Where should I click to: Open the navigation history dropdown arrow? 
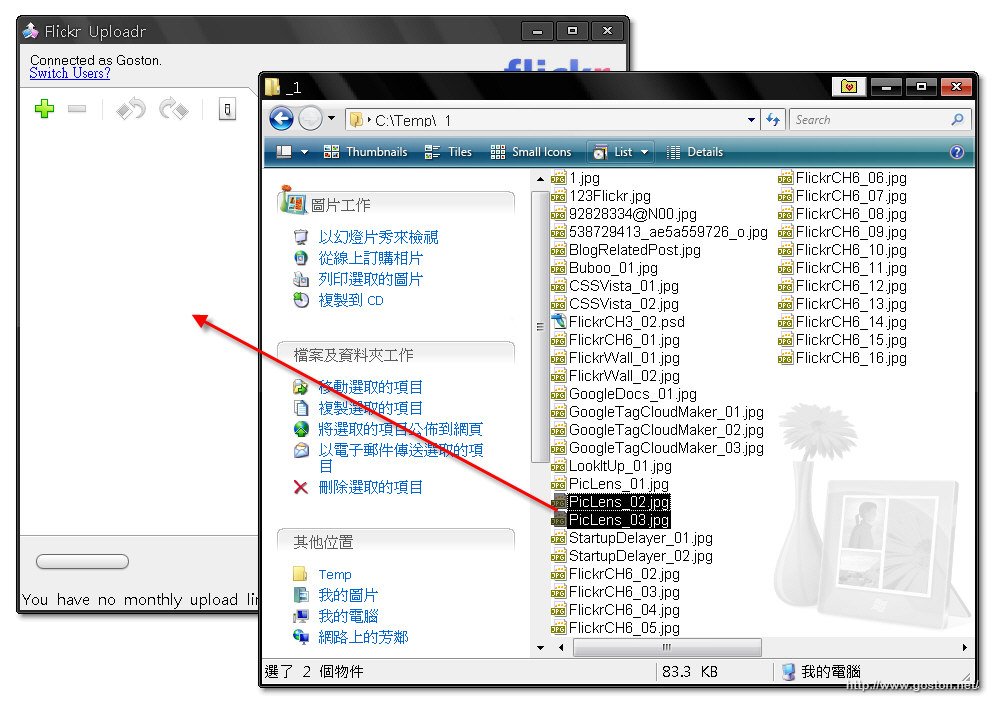coord(331,118)
